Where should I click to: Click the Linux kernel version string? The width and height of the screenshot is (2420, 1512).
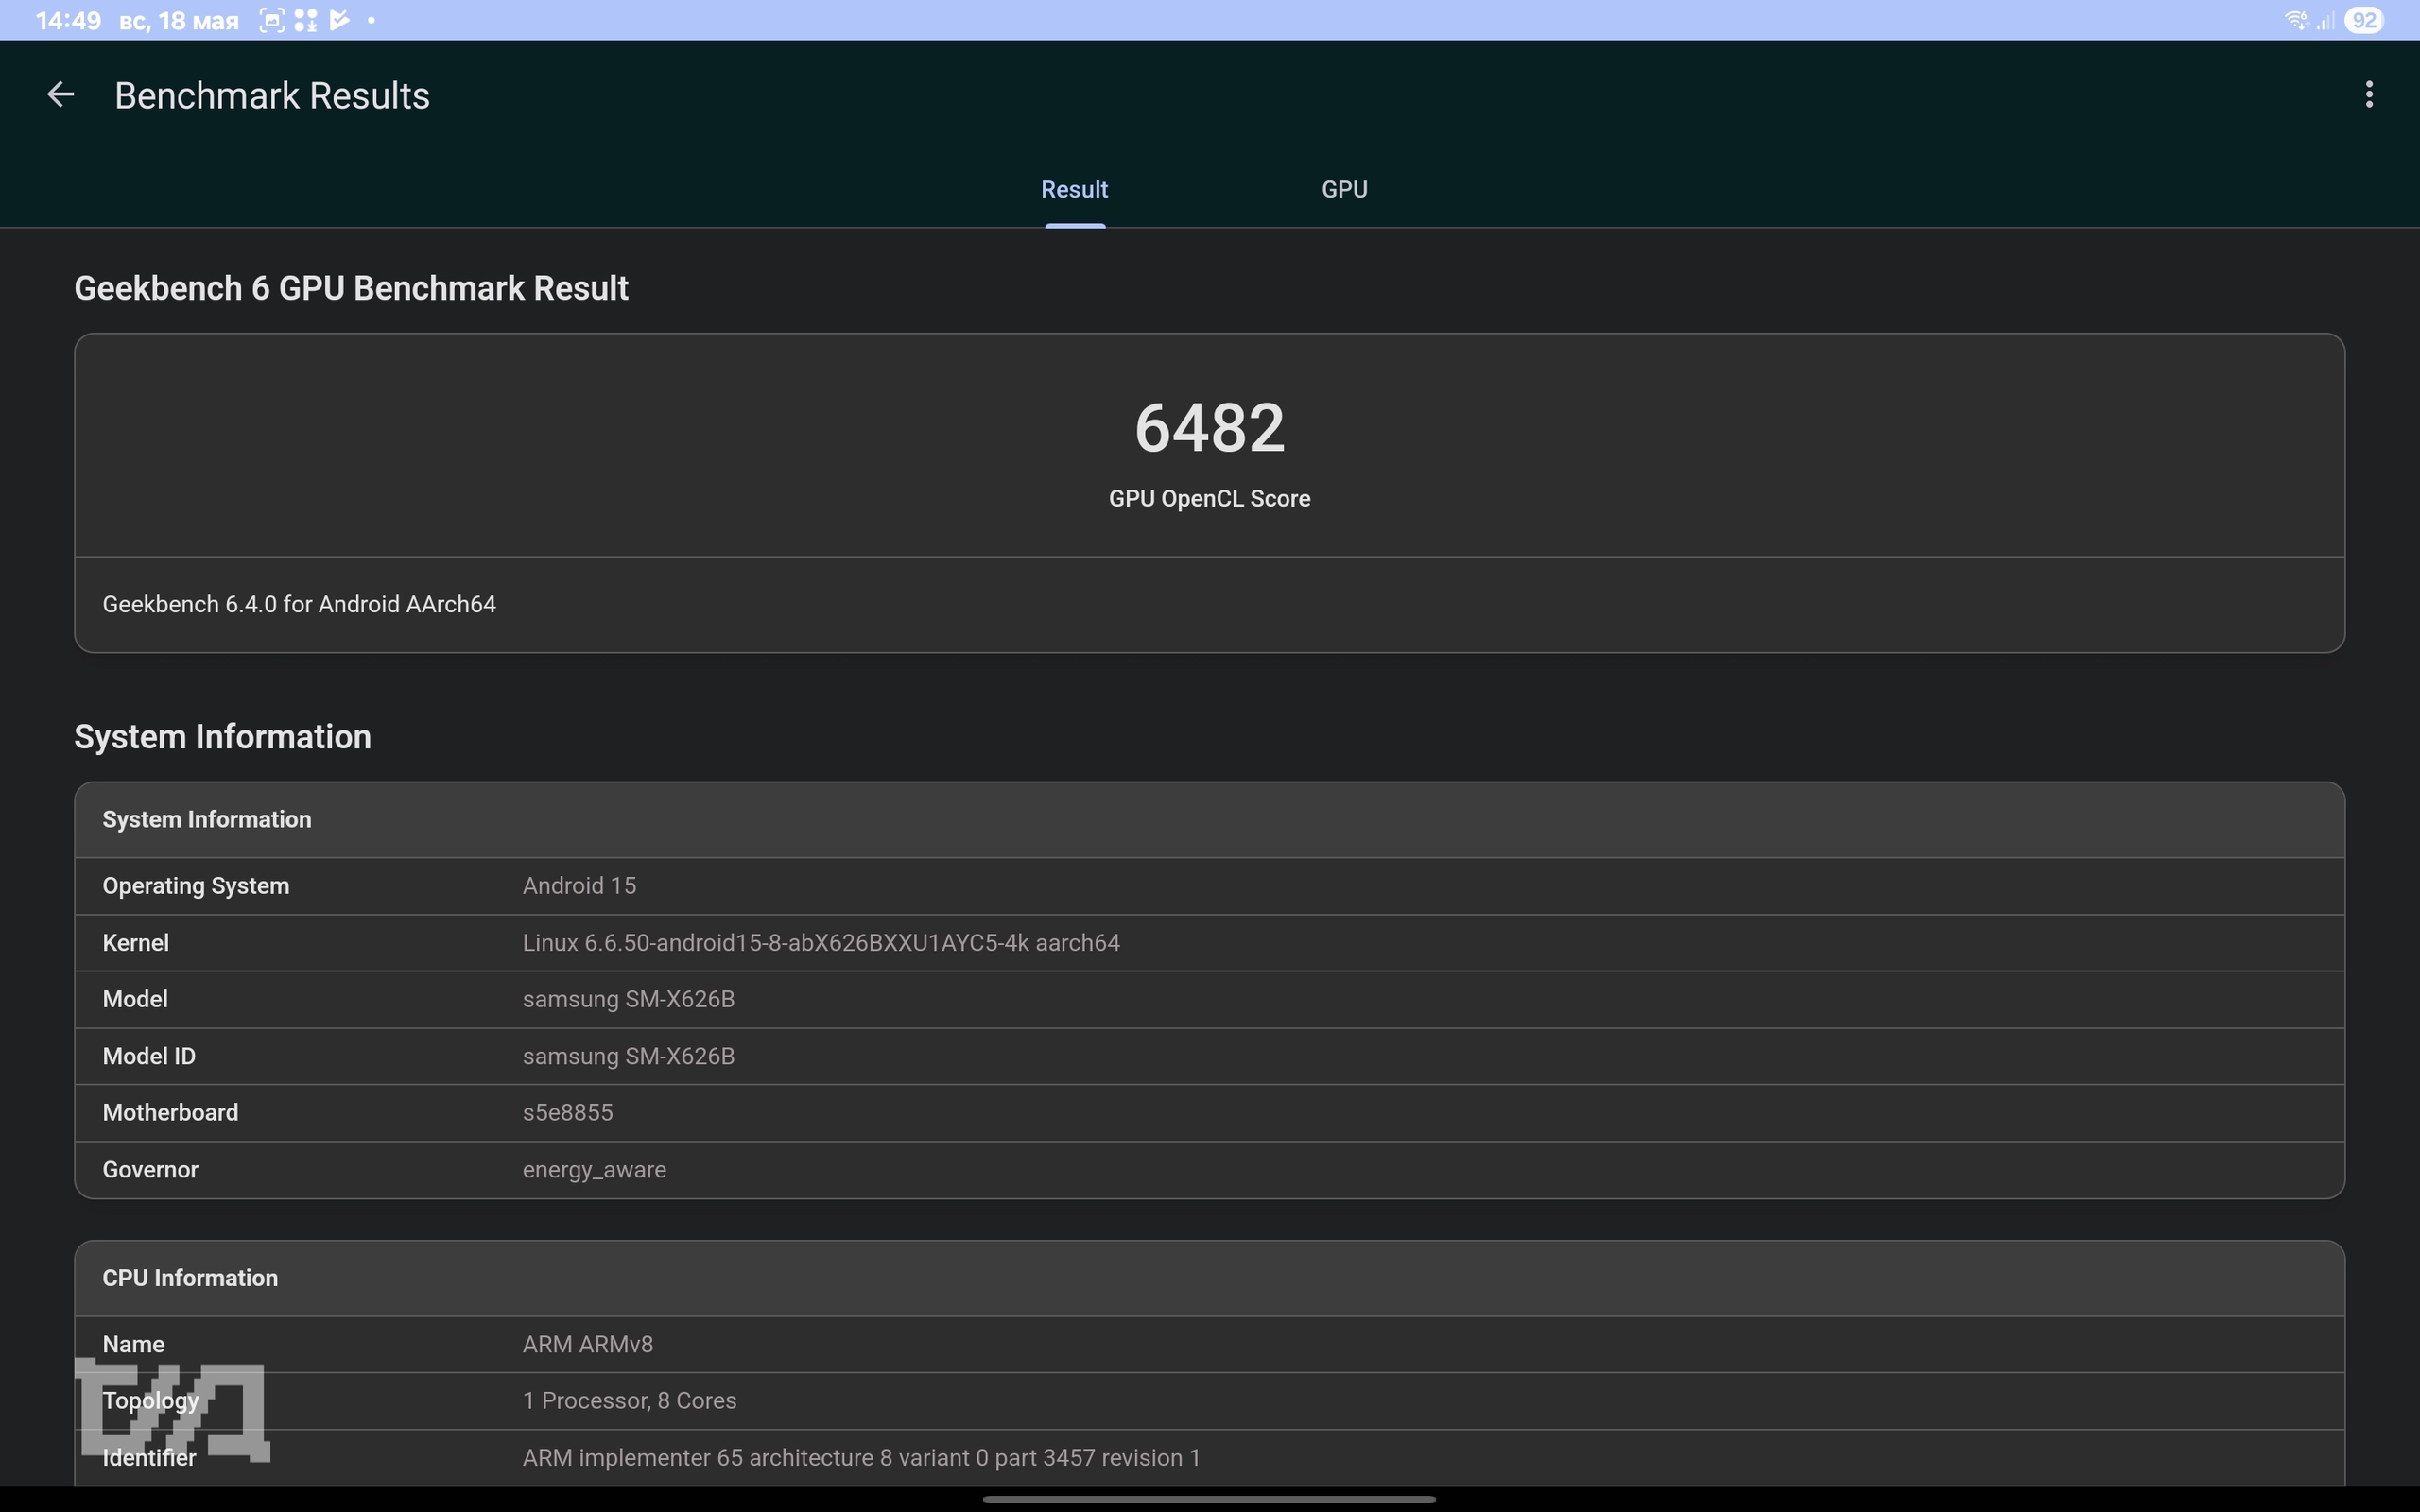(x=821, y=943)
